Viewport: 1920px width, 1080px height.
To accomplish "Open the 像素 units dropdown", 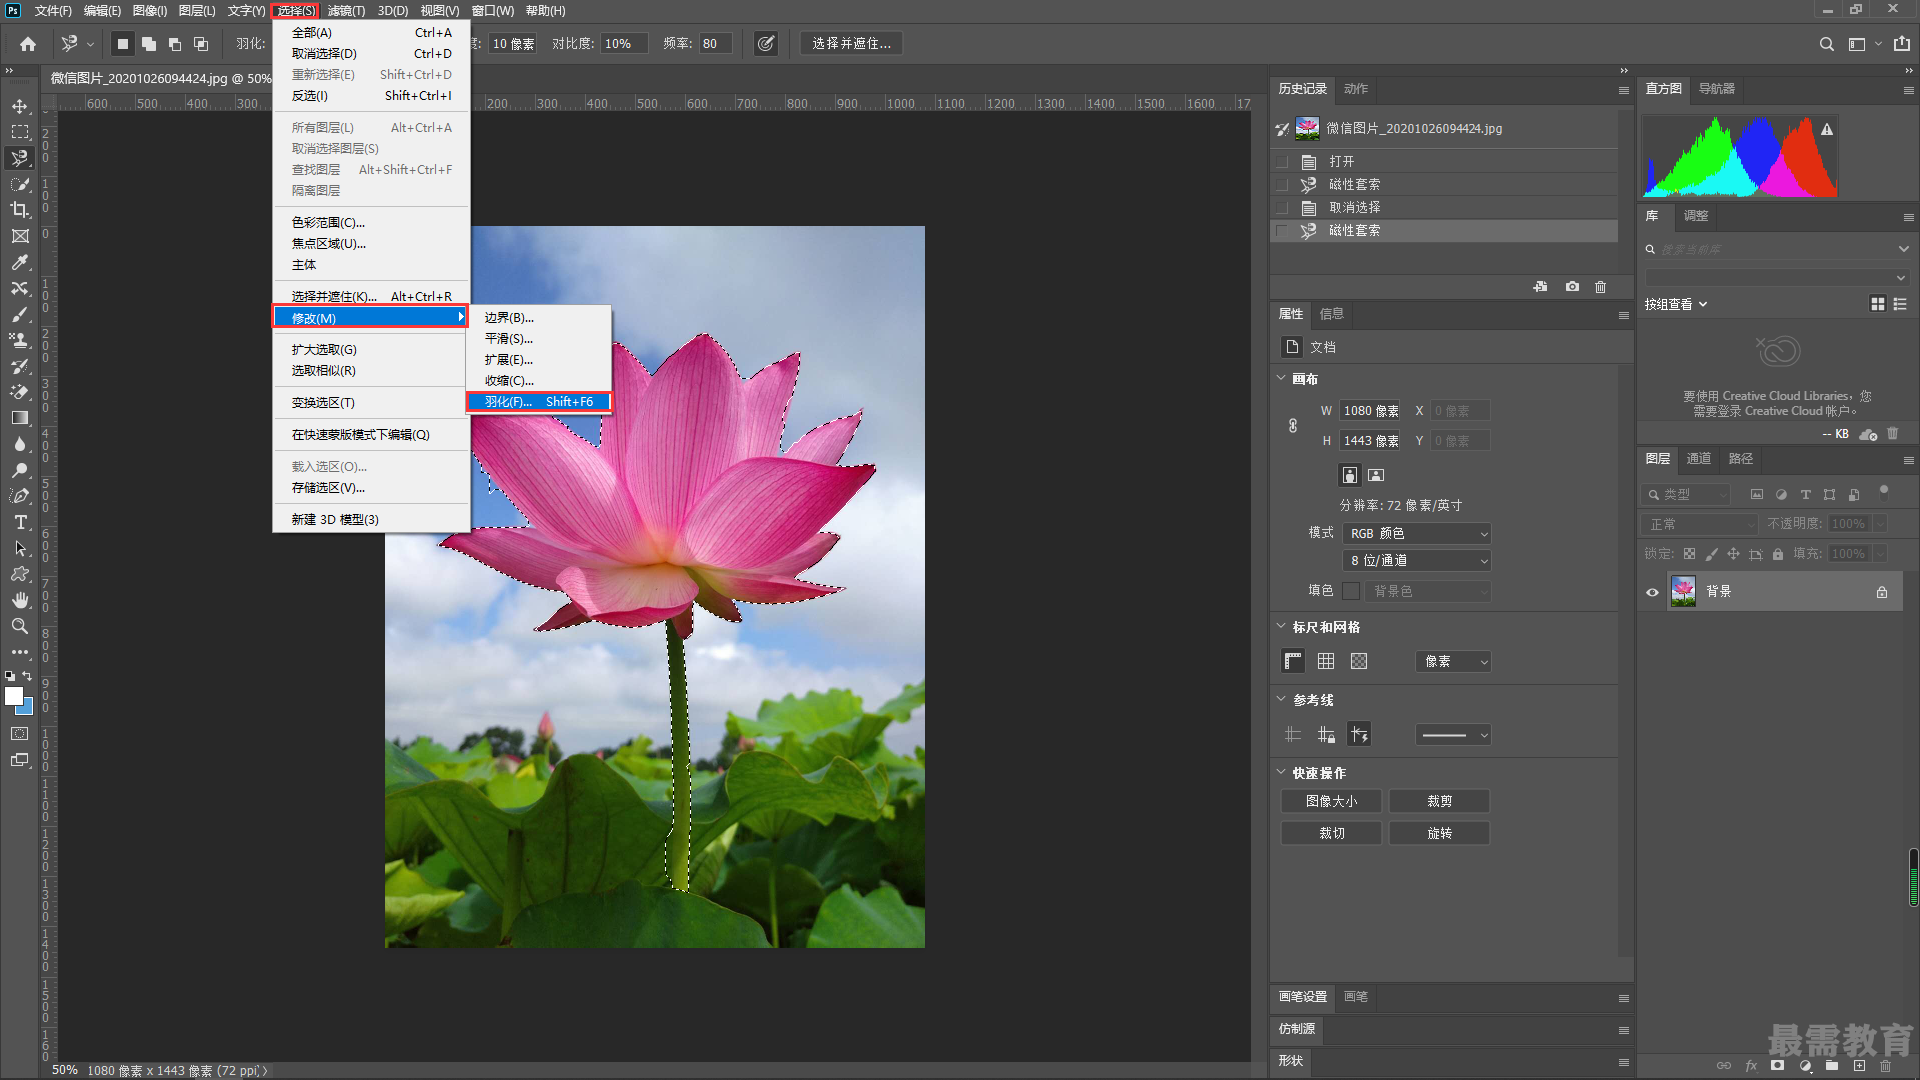I will coord(1454,662).
